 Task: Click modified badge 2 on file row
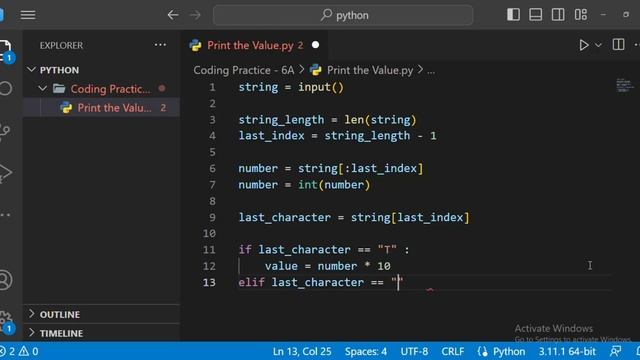(x=163, y=108)
